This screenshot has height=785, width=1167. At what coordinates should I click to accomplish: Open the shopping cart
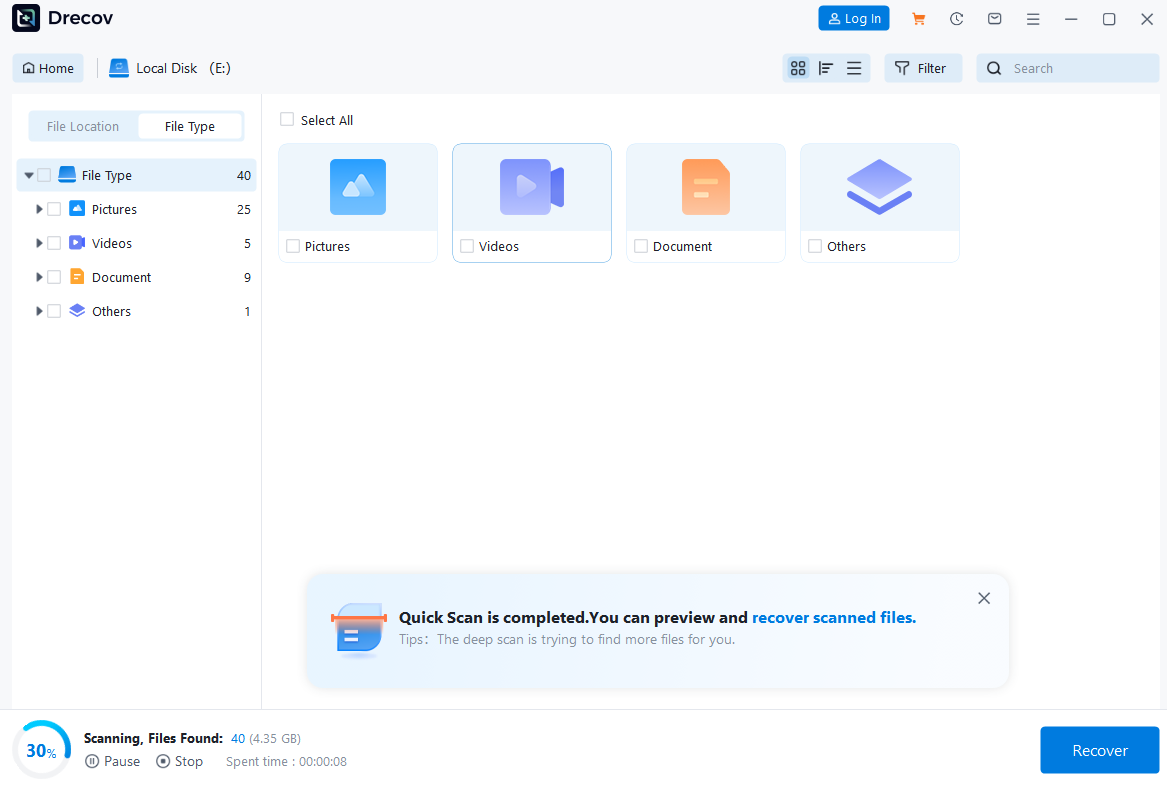point(918,18)
